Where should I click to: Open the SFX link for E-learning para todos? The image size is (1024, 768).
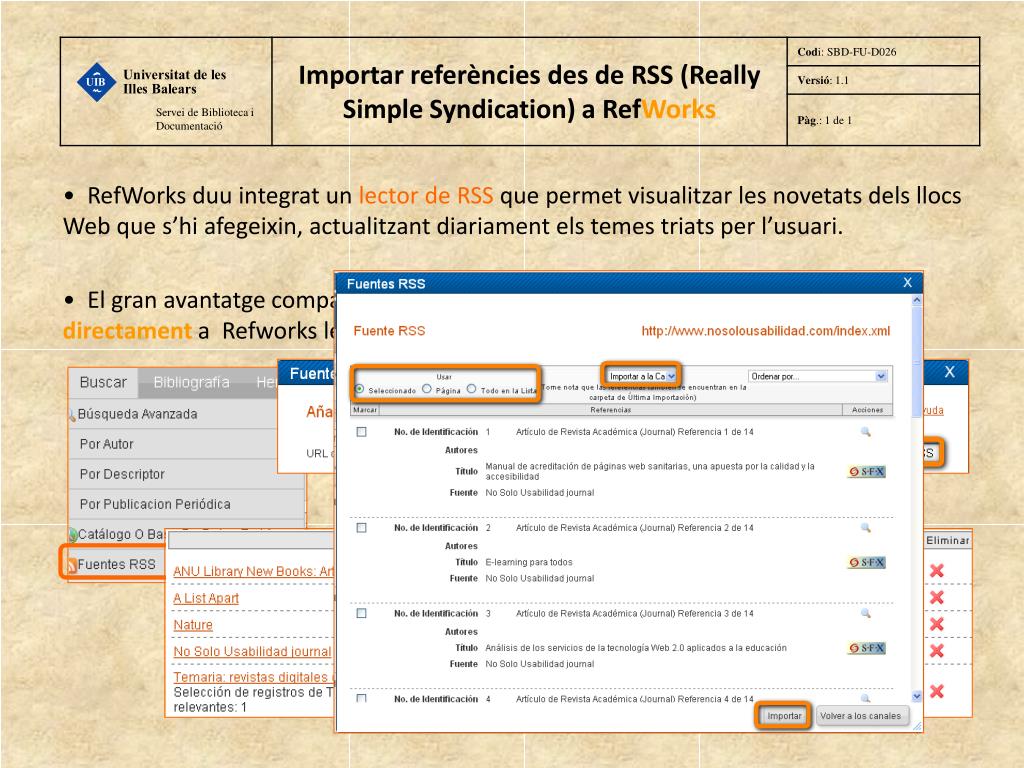click(x=867, y=562)
